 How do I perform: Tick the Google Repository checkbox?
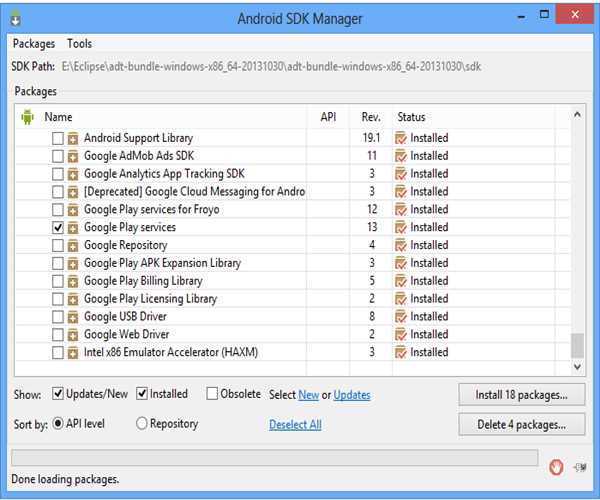(x=57, y=245)
